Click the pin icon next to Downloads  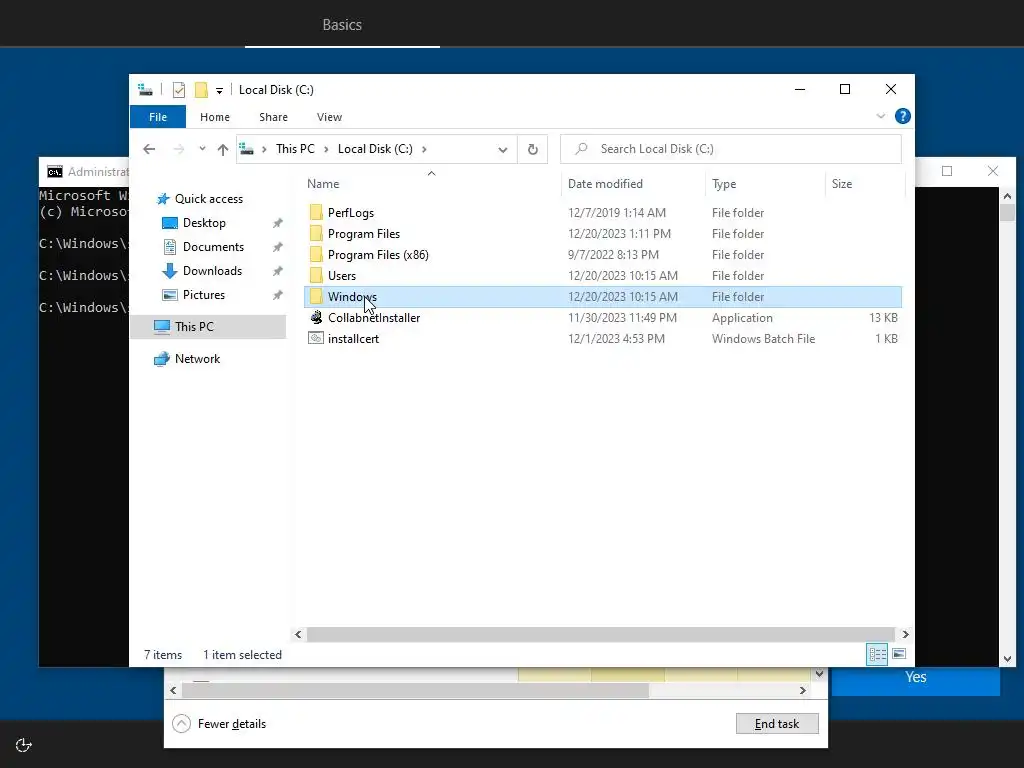[278, 271]
